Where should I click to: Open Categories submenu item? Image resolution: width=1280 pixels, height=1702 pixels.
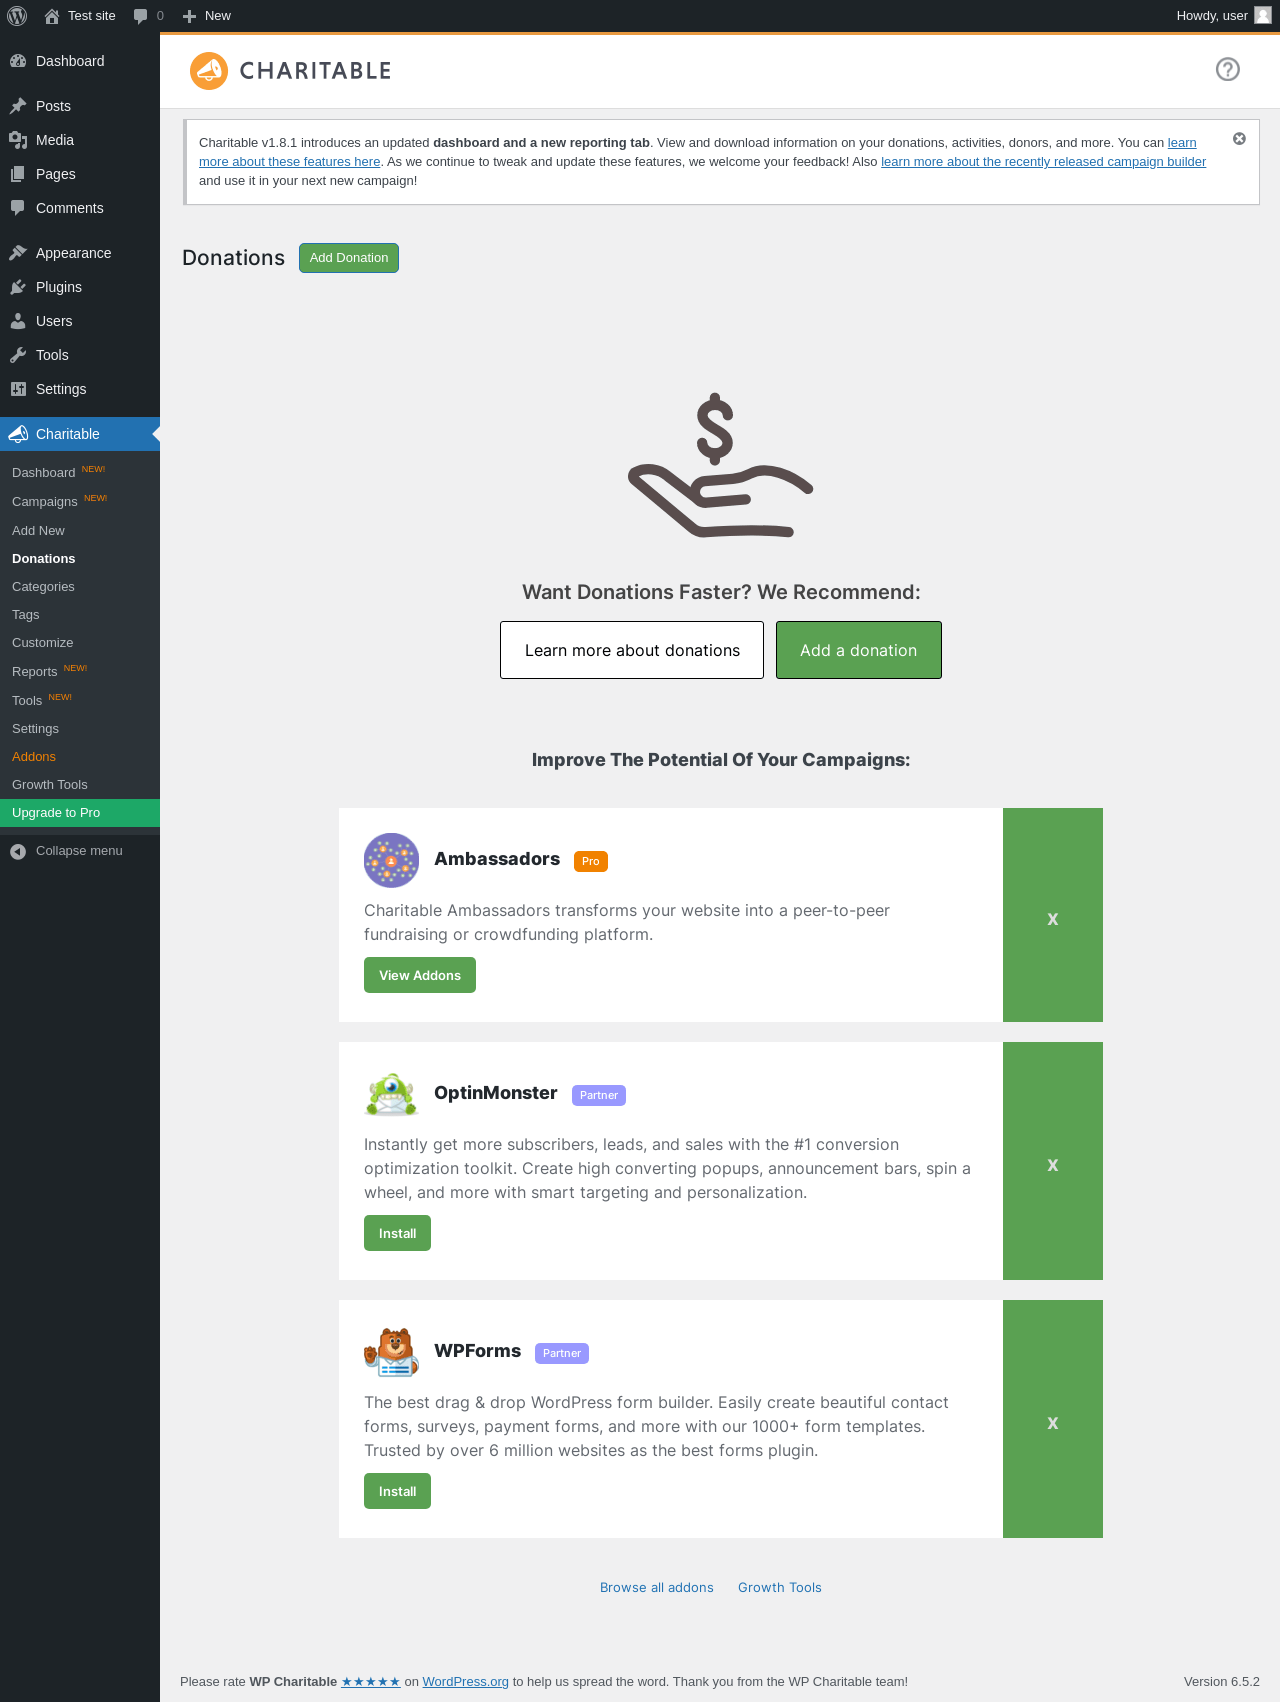(x=80, y=587)
